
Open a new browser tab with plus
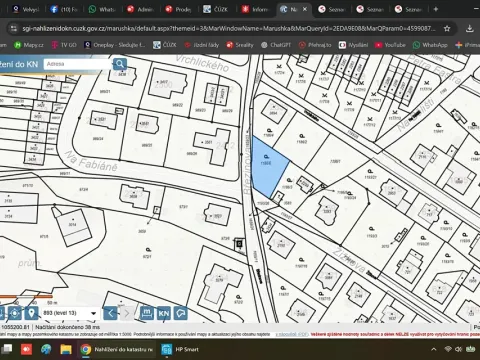tap(436, 9)
